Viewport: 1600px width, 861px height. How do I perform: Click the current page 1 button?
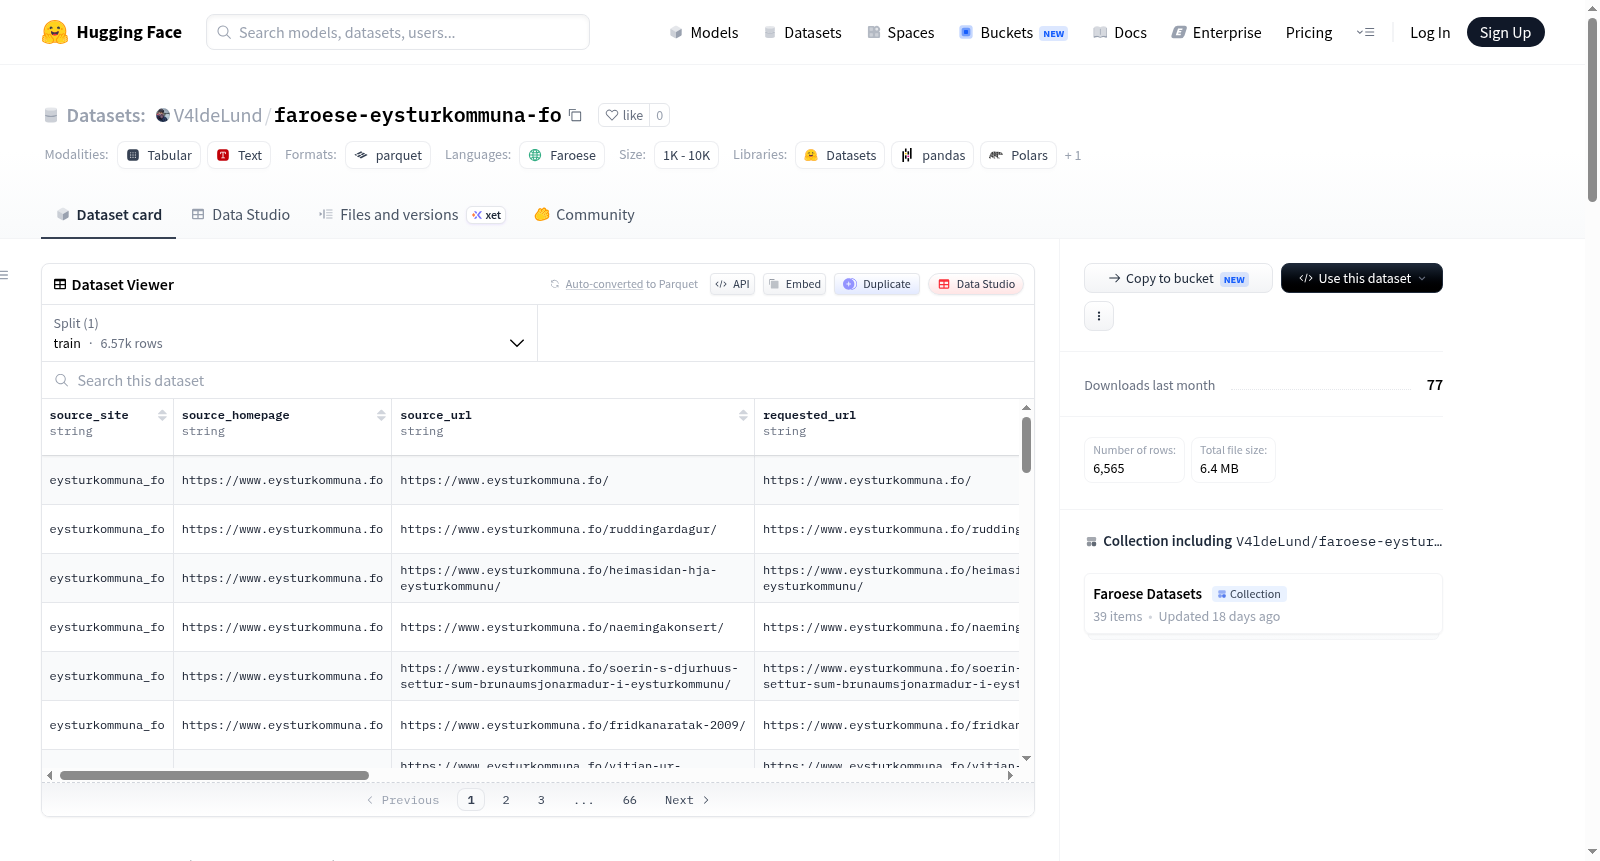(471, 800)
